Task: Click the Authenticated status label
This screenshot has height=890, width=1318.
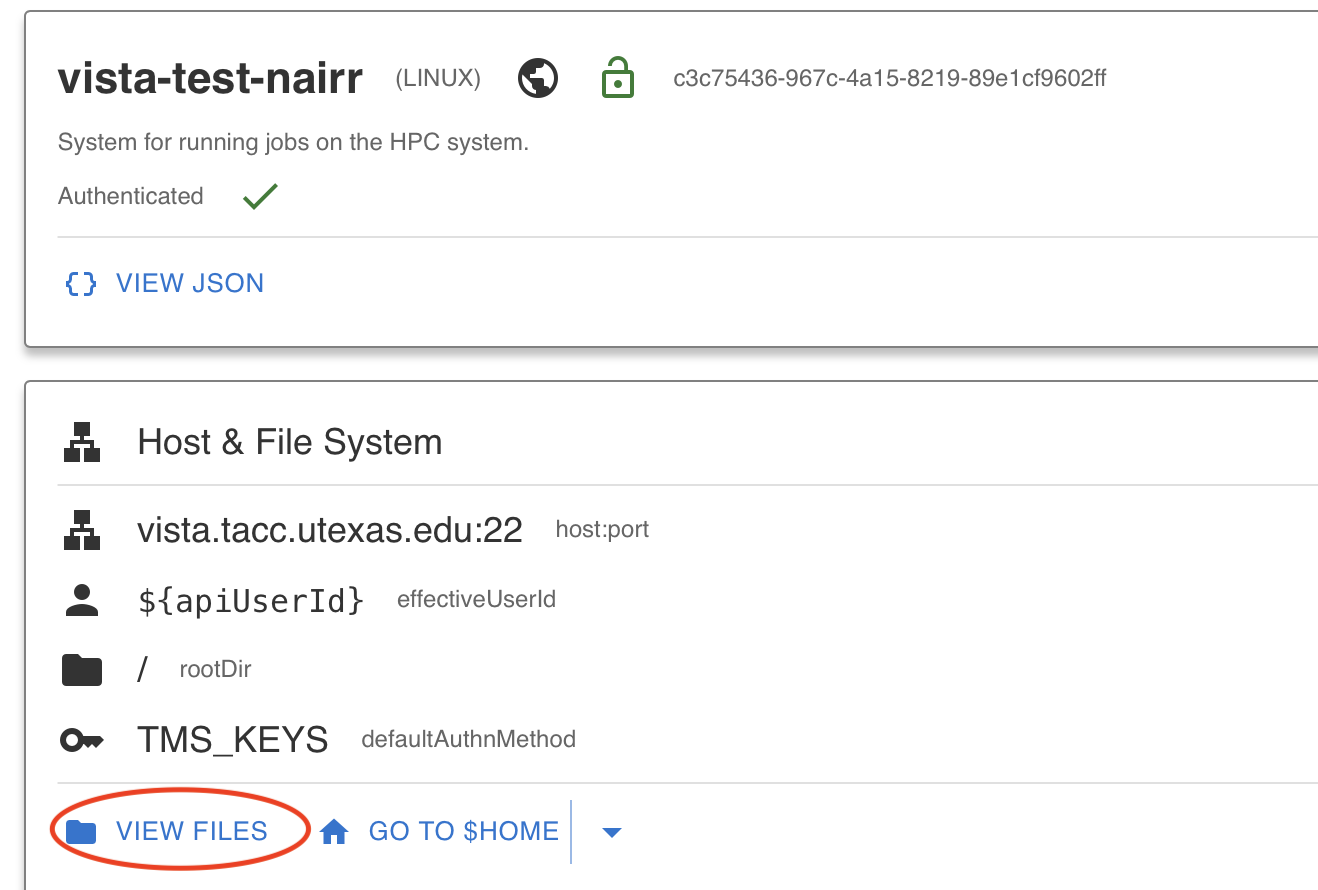Action: pyautogui.click(x=131, y=196)
